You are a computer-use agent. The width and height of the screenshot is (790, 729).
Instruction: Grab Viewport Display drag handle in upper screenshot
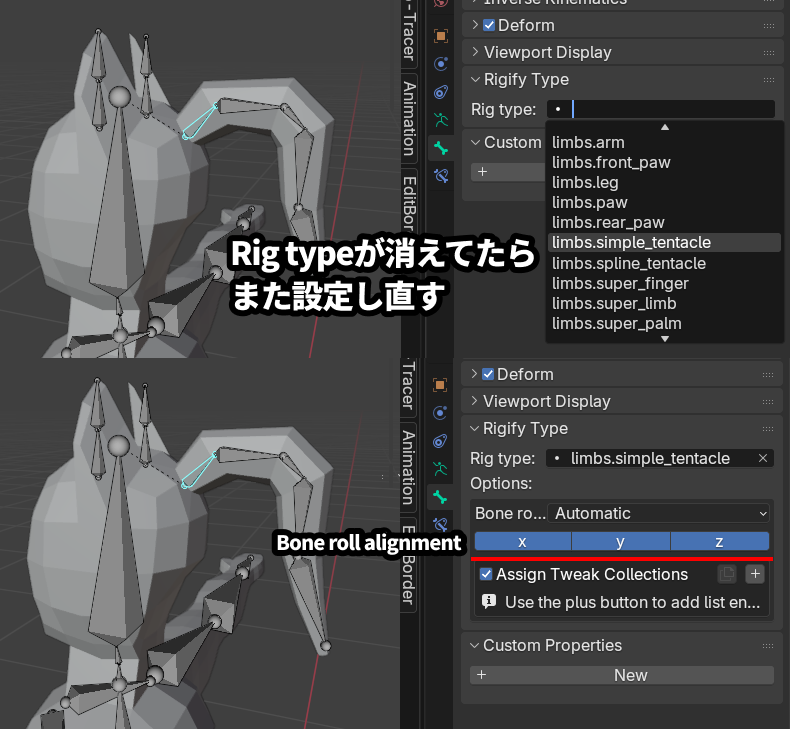pos(768,52)
